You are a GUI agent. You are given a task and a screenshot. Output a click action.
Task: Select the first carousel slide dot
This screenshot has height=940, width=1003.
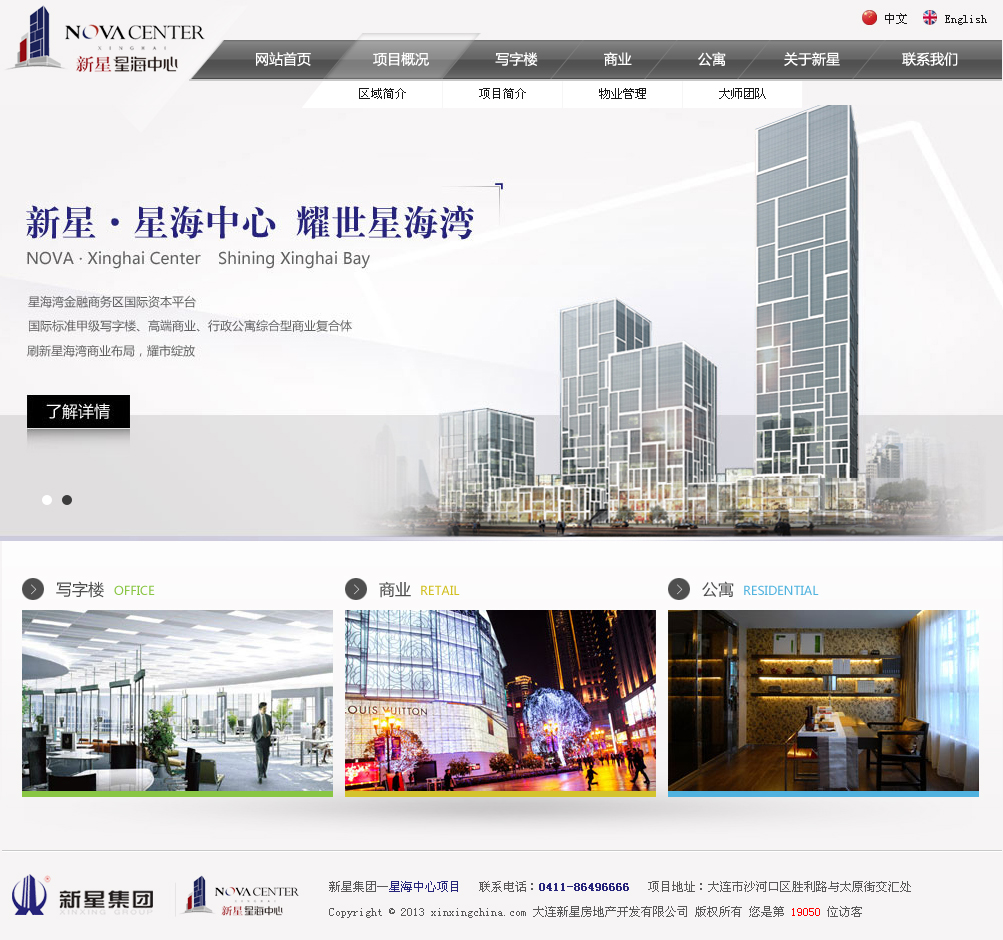[47, 500]
